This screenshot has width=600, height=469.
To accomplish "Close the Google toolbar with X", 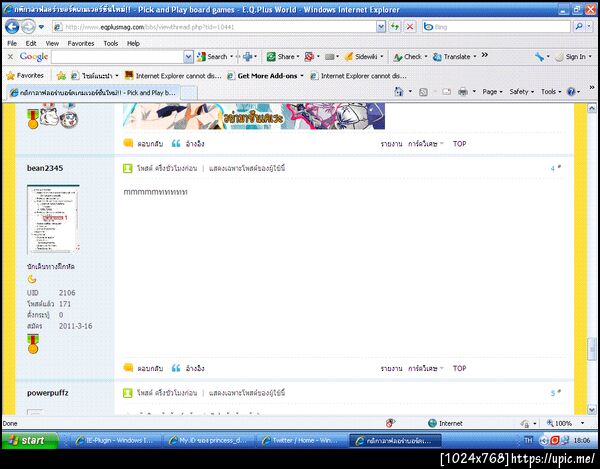I will 10,57.
